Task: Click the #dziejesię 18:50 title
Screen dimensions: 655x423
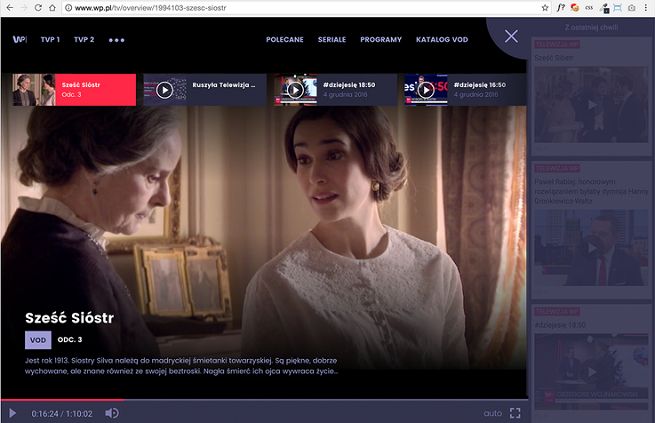Action: [x=349, y=85]
